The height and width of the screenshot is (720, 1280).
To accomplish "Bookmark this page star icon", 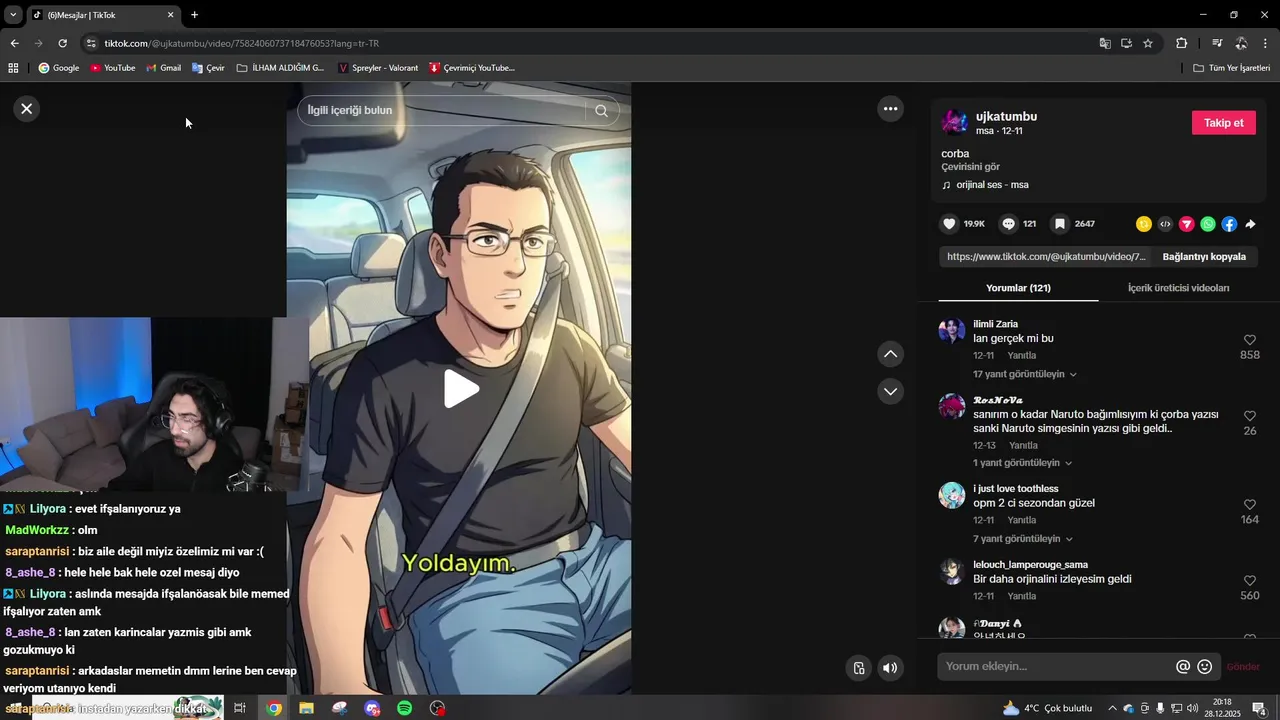I will point(1148,43).
